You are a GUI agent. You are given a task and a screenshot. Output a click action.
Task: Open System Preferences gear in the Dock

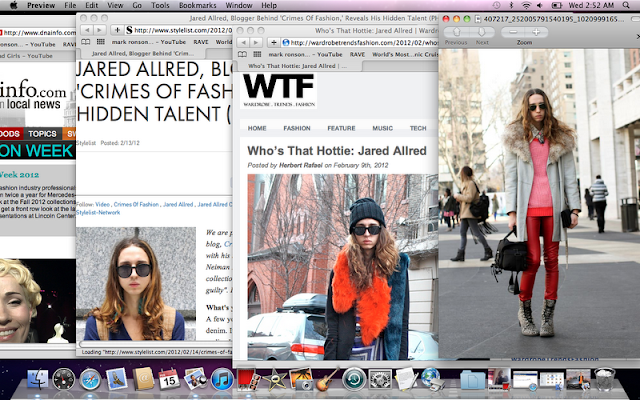pyautogui.click(x=380, y=379)
